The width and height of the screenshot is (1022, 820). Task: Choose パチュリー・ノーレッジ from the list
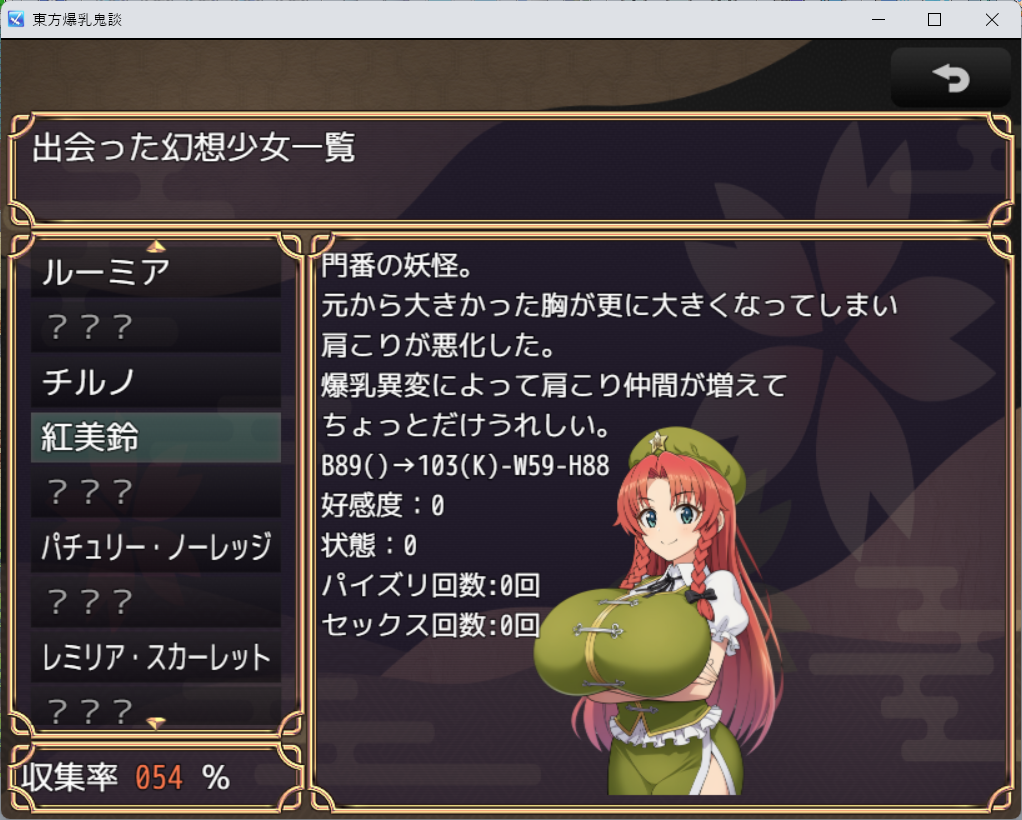[156, 547]
